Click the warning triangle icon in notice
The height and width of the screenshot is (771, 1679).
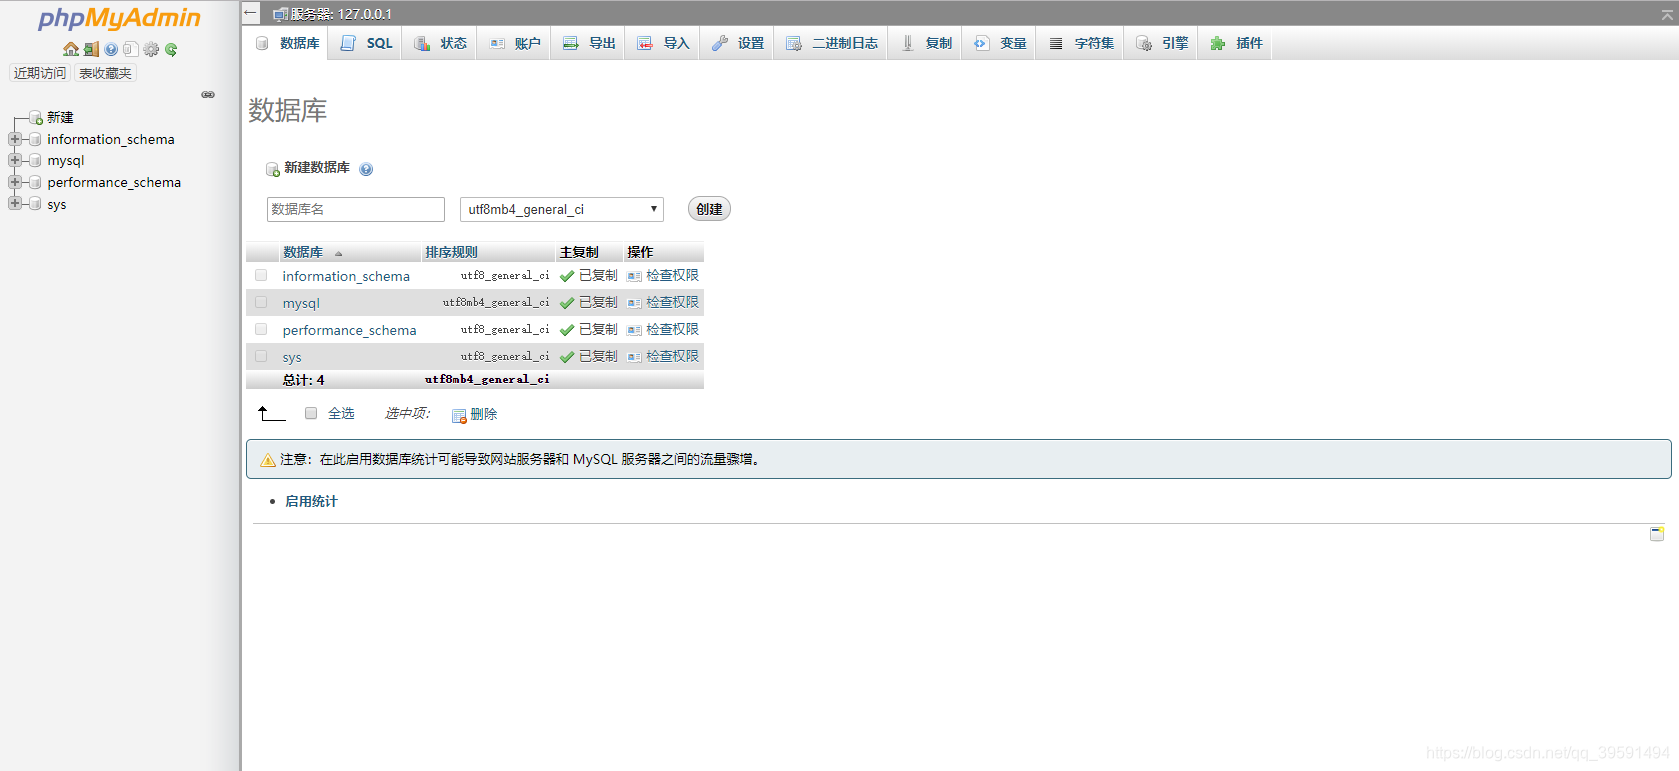coord(268,460)
